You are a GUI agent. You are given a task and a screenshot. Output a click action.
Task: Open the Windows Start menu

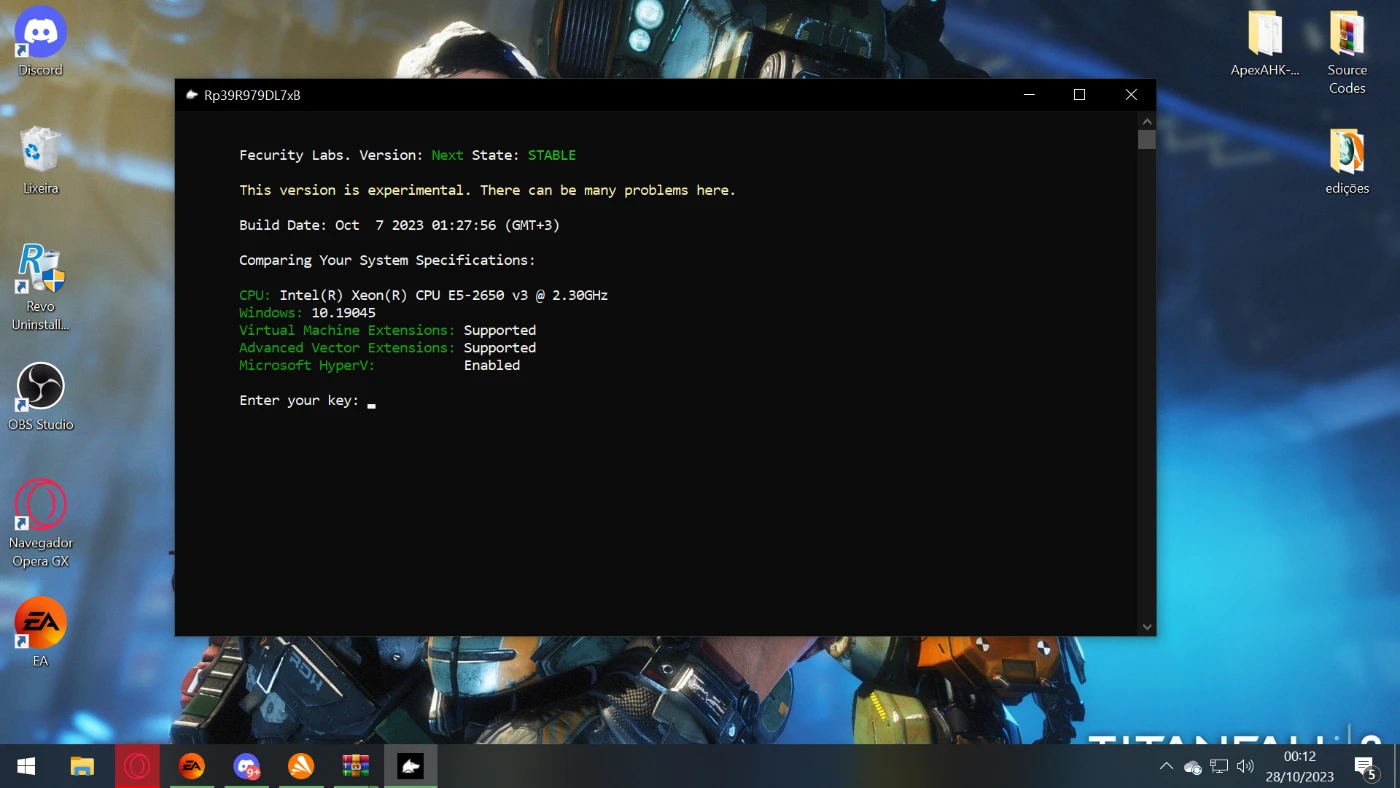(27, 766)
